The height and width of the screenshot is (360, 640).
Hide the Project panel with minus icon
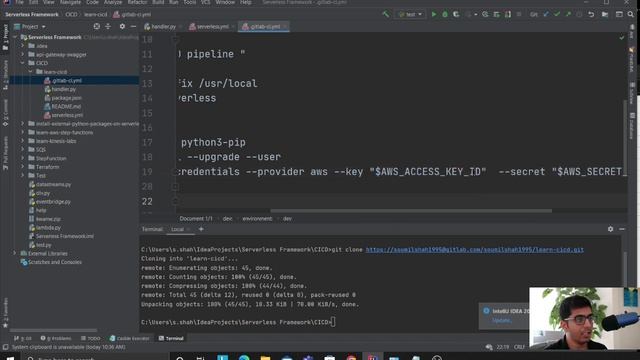pyautogui.click(x=133, y=27)
